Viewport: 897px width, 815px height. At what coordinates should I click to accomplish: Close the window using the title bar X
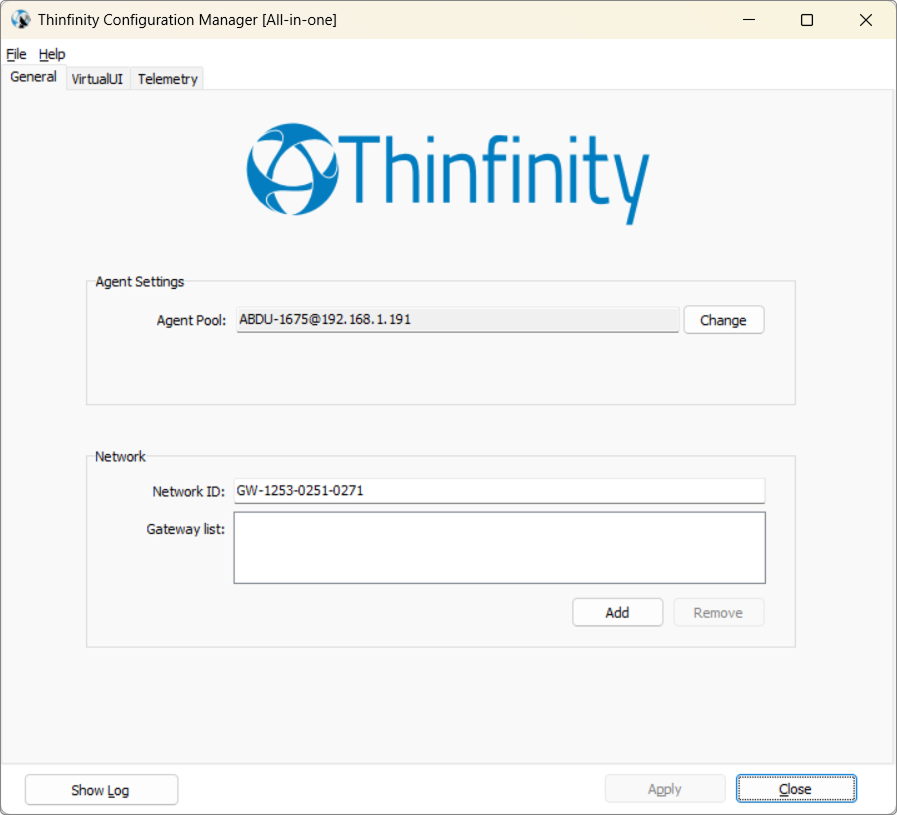point(866,20)
